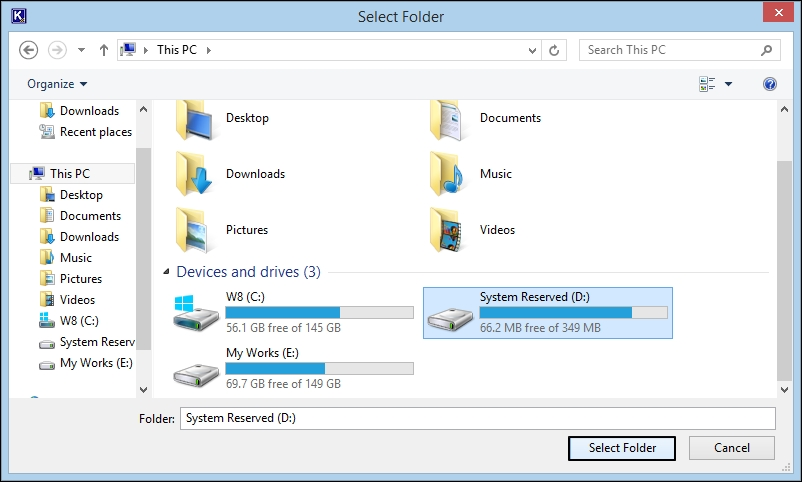Click the Desktop folder label in the main pane
This screenshot has width=802, height=482.
point(247,118)
